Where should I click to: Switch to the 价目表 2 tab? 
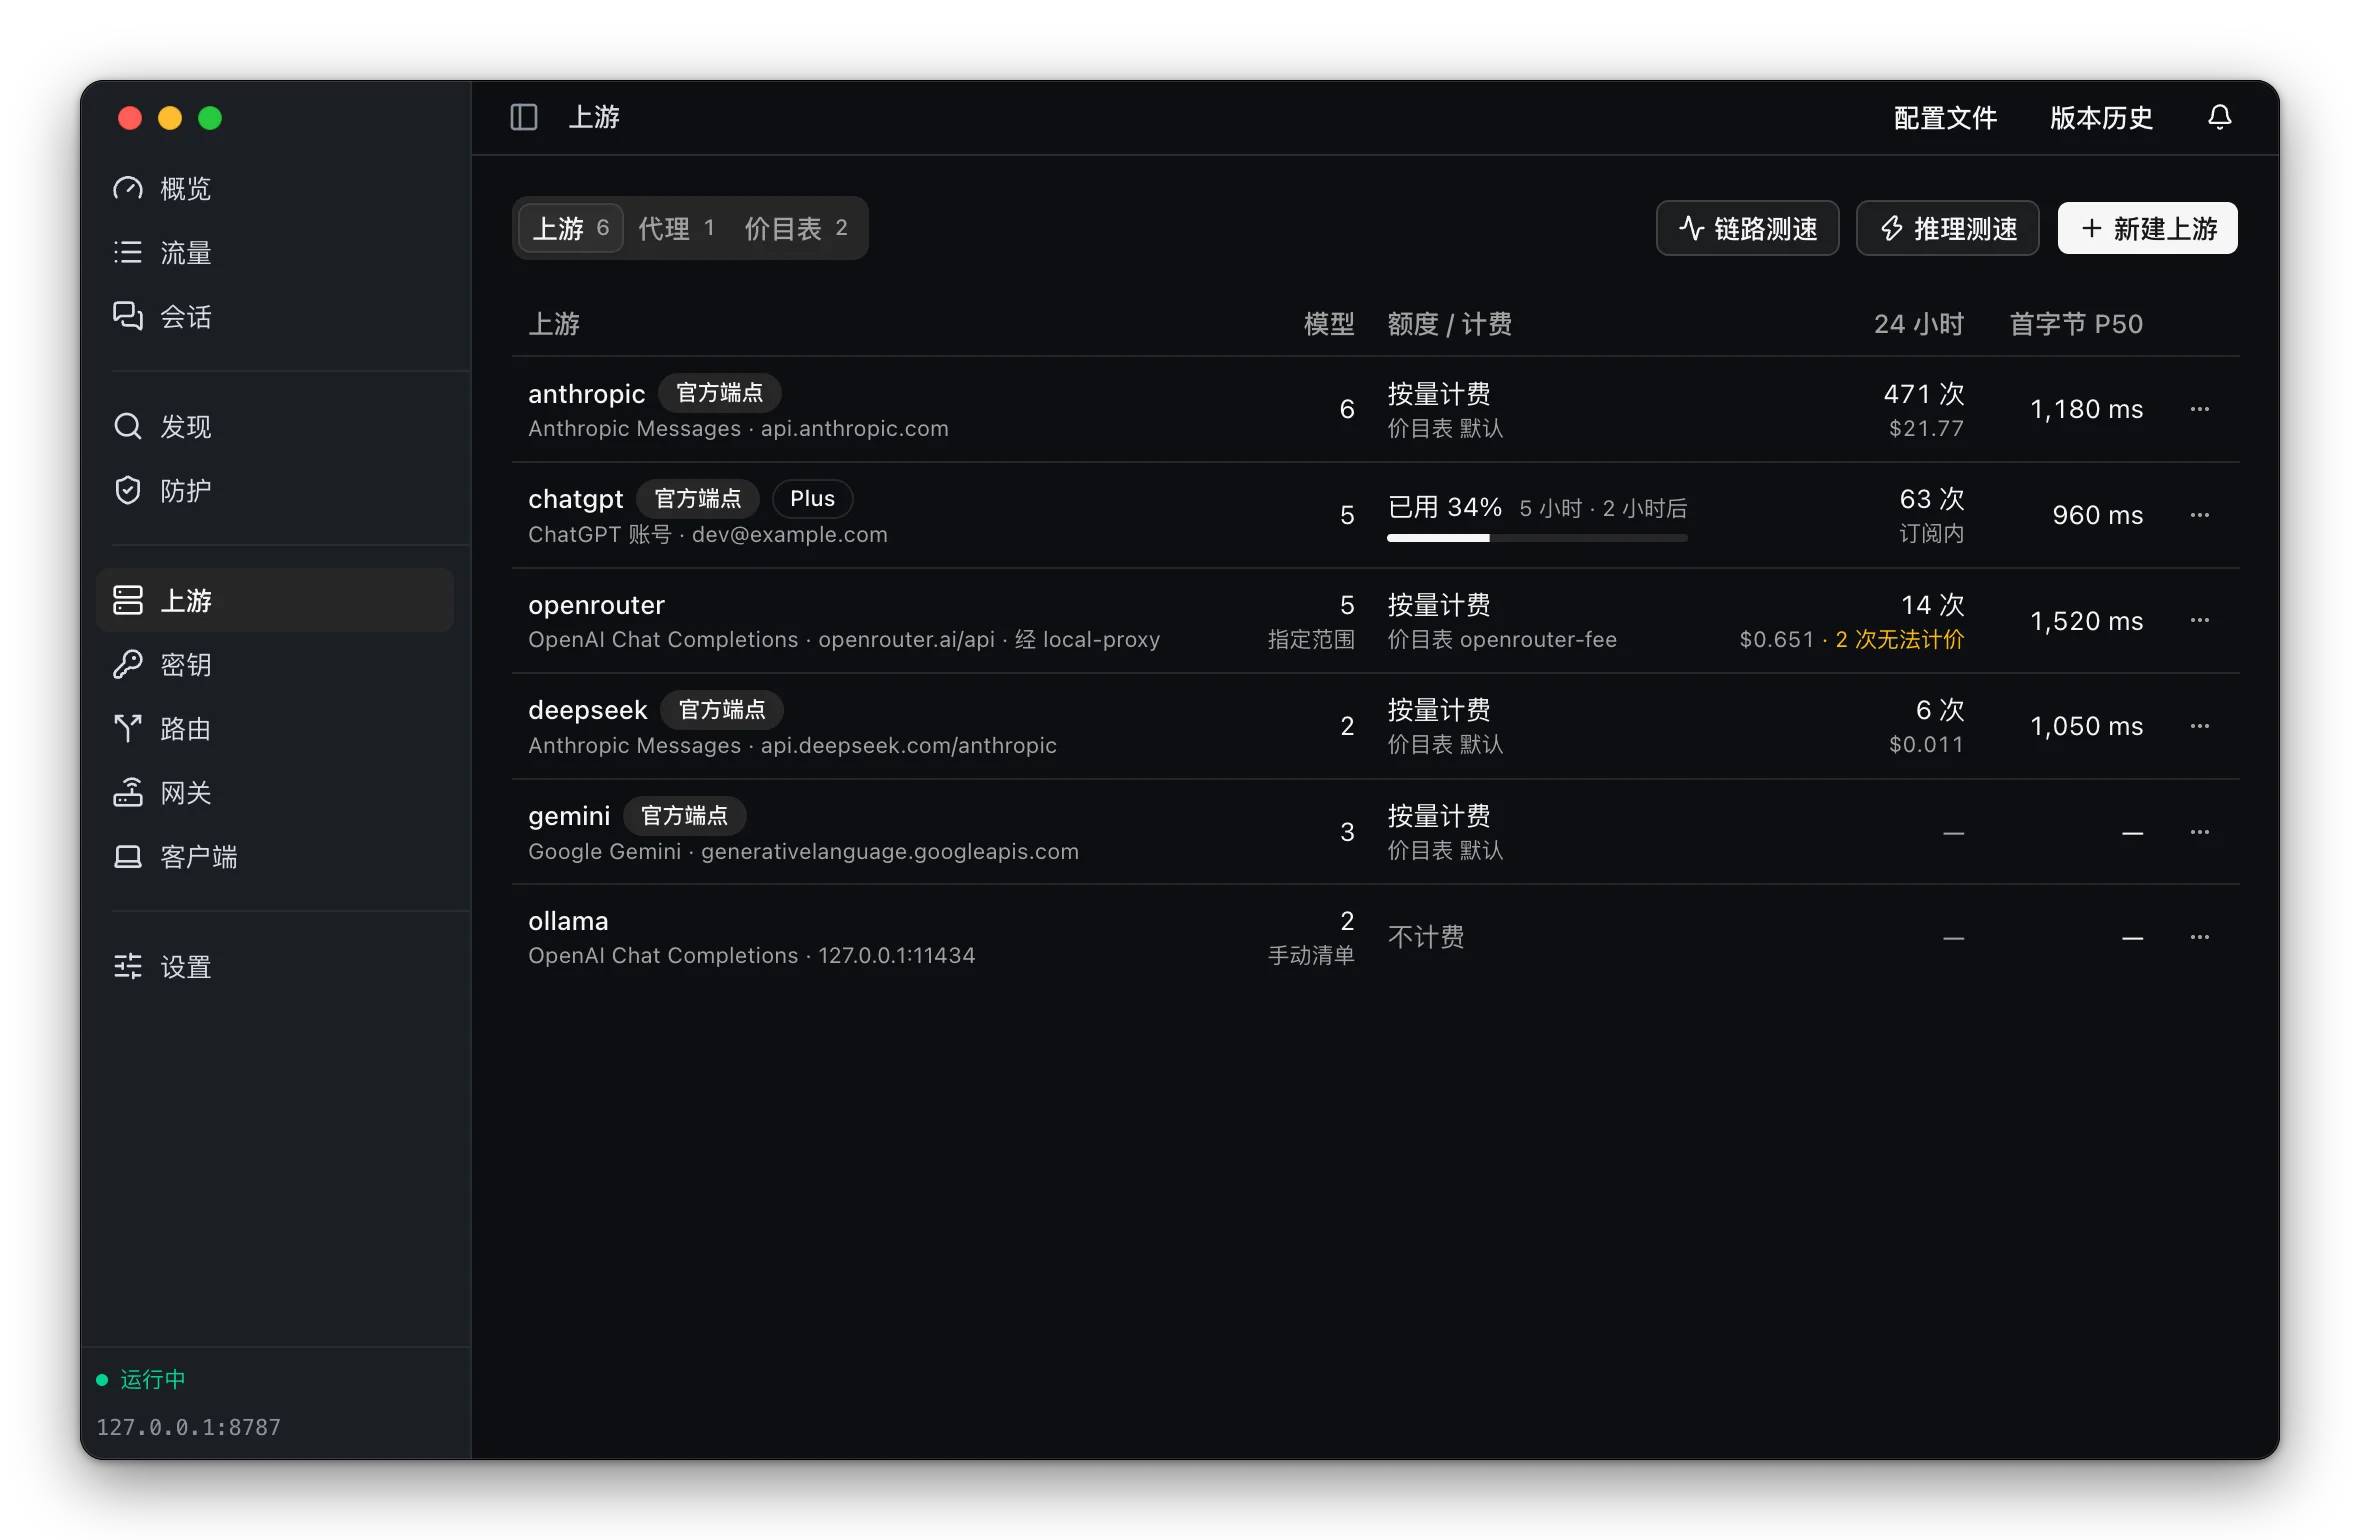pyautogui.click(x=796, y=228)
